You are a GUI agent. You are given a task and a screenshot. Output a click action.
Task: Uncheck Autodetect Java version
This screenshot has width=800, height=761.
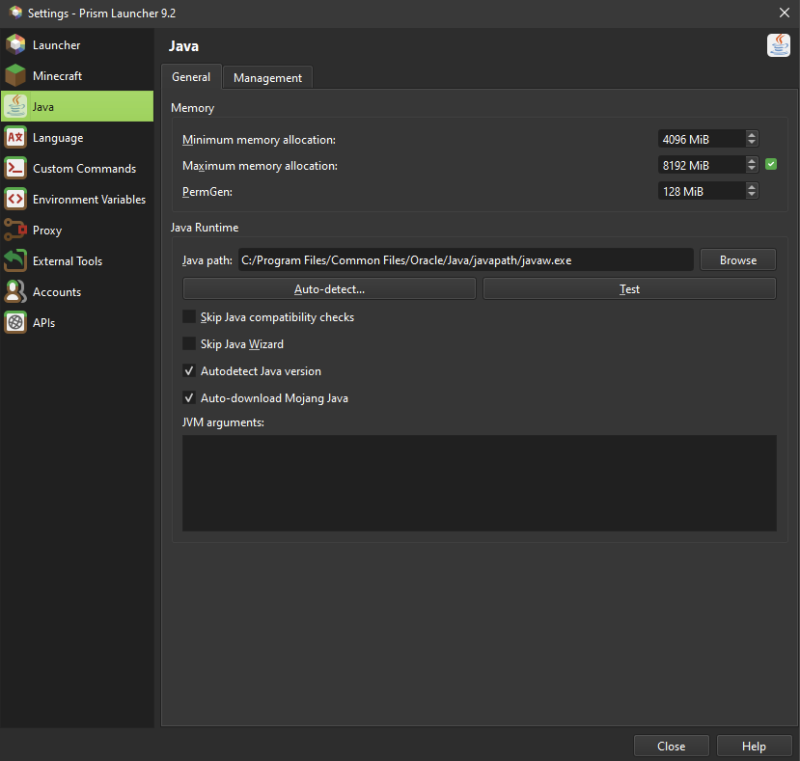(189, 371)
